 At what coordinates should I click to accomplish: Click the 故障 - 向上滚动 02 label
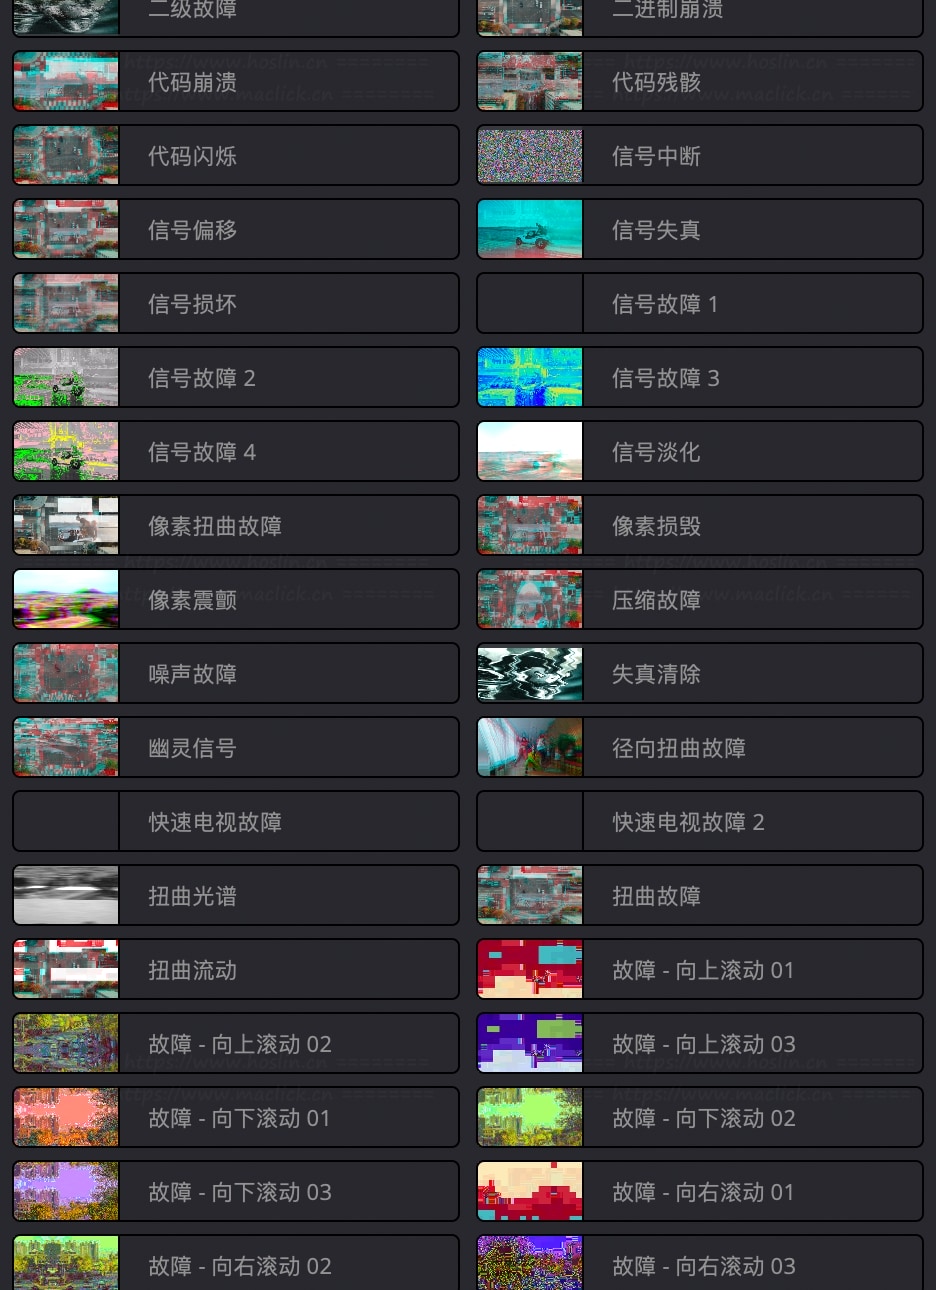coord(240,1044)
